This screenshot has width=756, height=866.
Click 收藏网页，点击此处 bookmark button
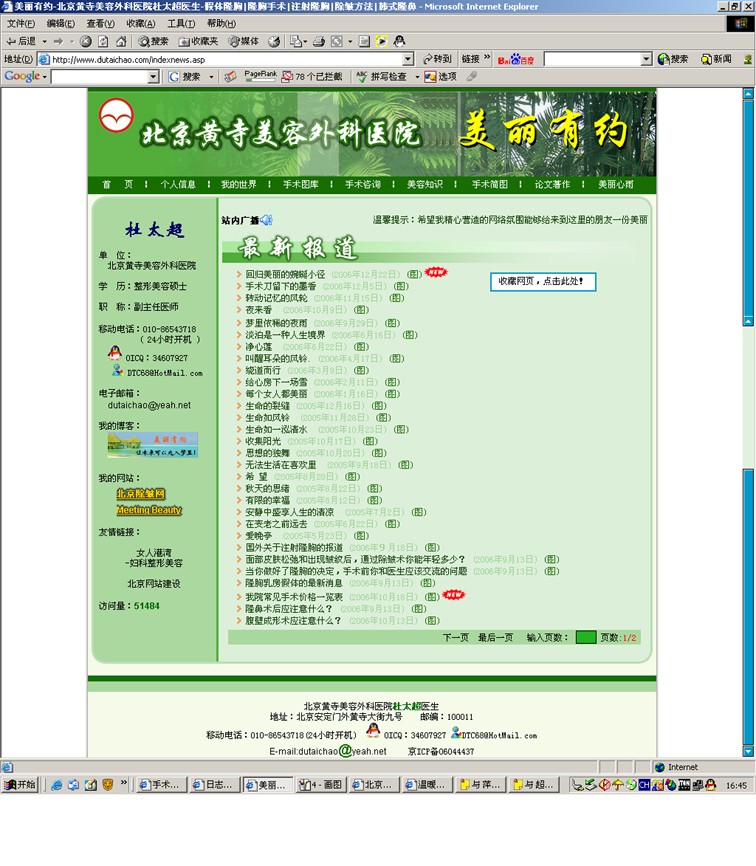pyautogui.click(x=542, y=282)
